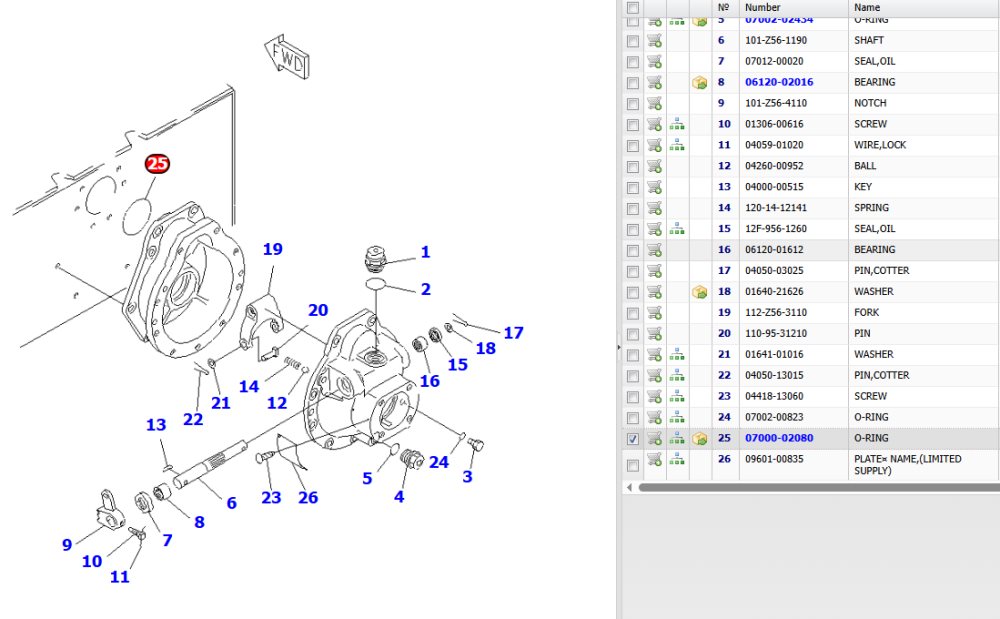Click callout number 17 in the diagram
This screenshot has height=619, width=1000.
click(513, 333)
